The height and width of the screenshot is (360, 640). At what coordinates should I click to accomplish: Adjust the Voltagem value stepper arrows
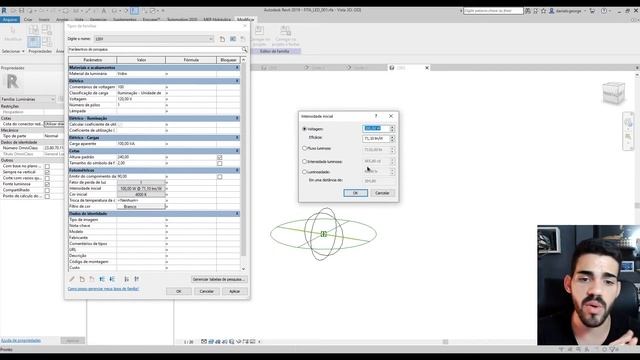coord(392,129)
